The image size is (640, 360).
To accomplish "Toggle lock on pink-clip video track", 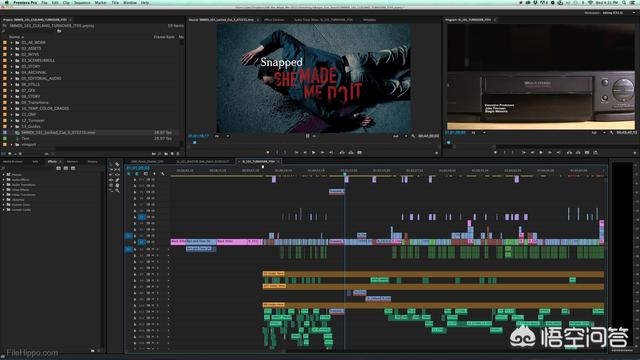I will [x=135, y=242].
